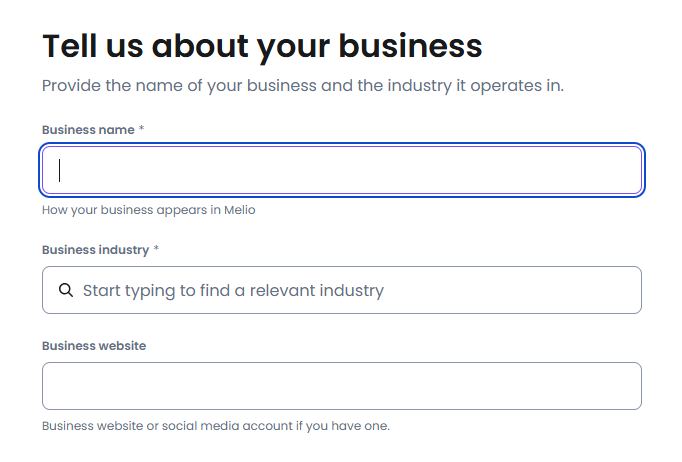Click the "Business name" field label
Screen dimensions: 682x462
88,130
